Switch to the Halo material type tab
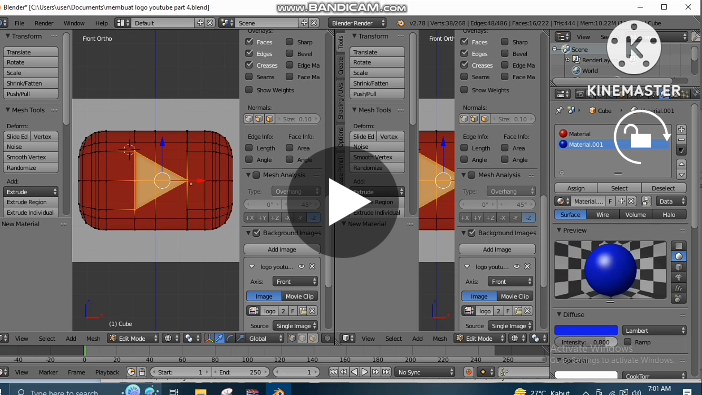702x395 pixels. tap(669, 215)
